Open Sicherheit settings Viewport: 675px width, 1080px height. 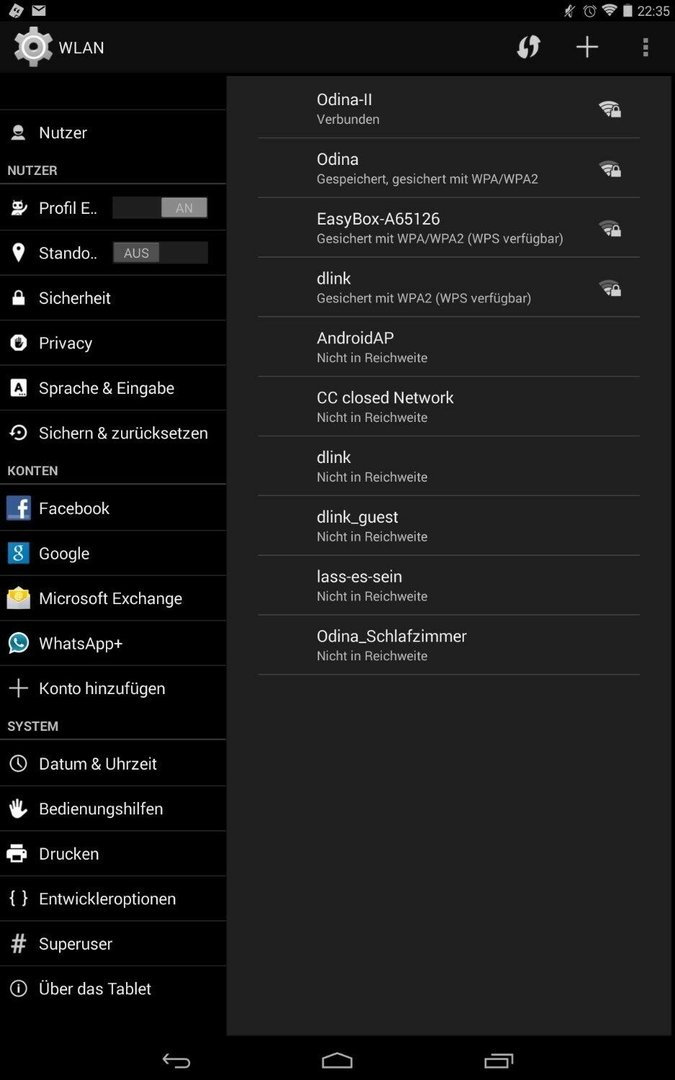tap(113, 298)
